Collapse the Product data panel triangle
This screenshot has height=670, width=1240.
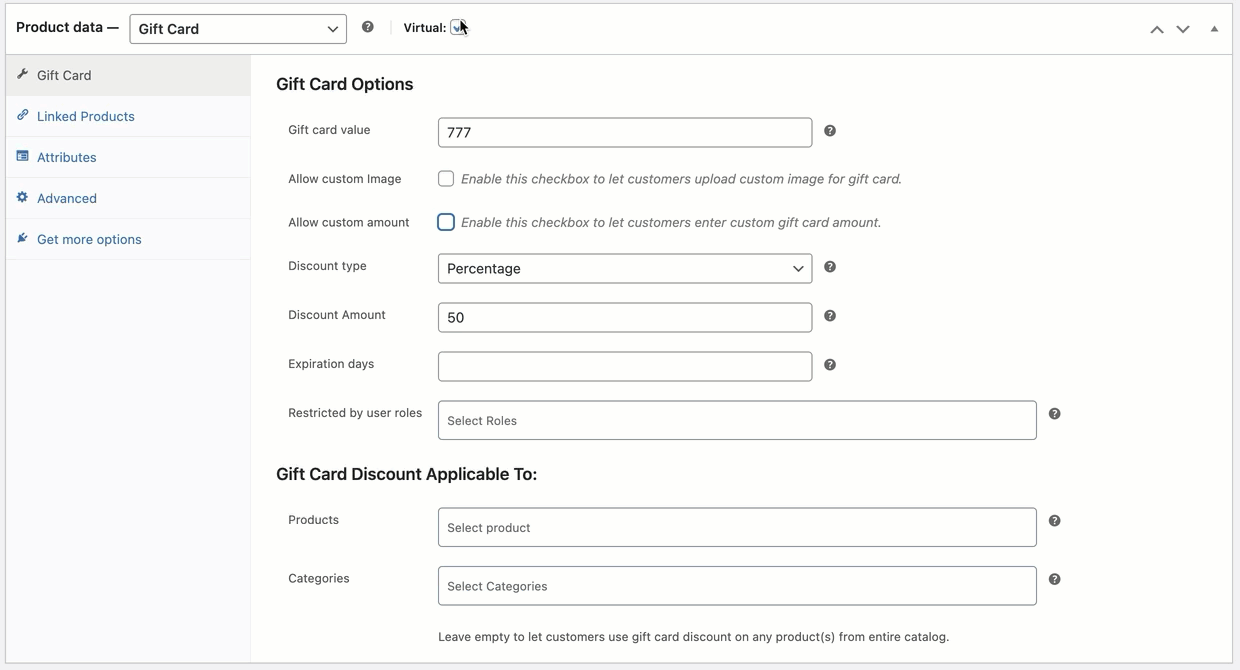(x=1214, y=29)
